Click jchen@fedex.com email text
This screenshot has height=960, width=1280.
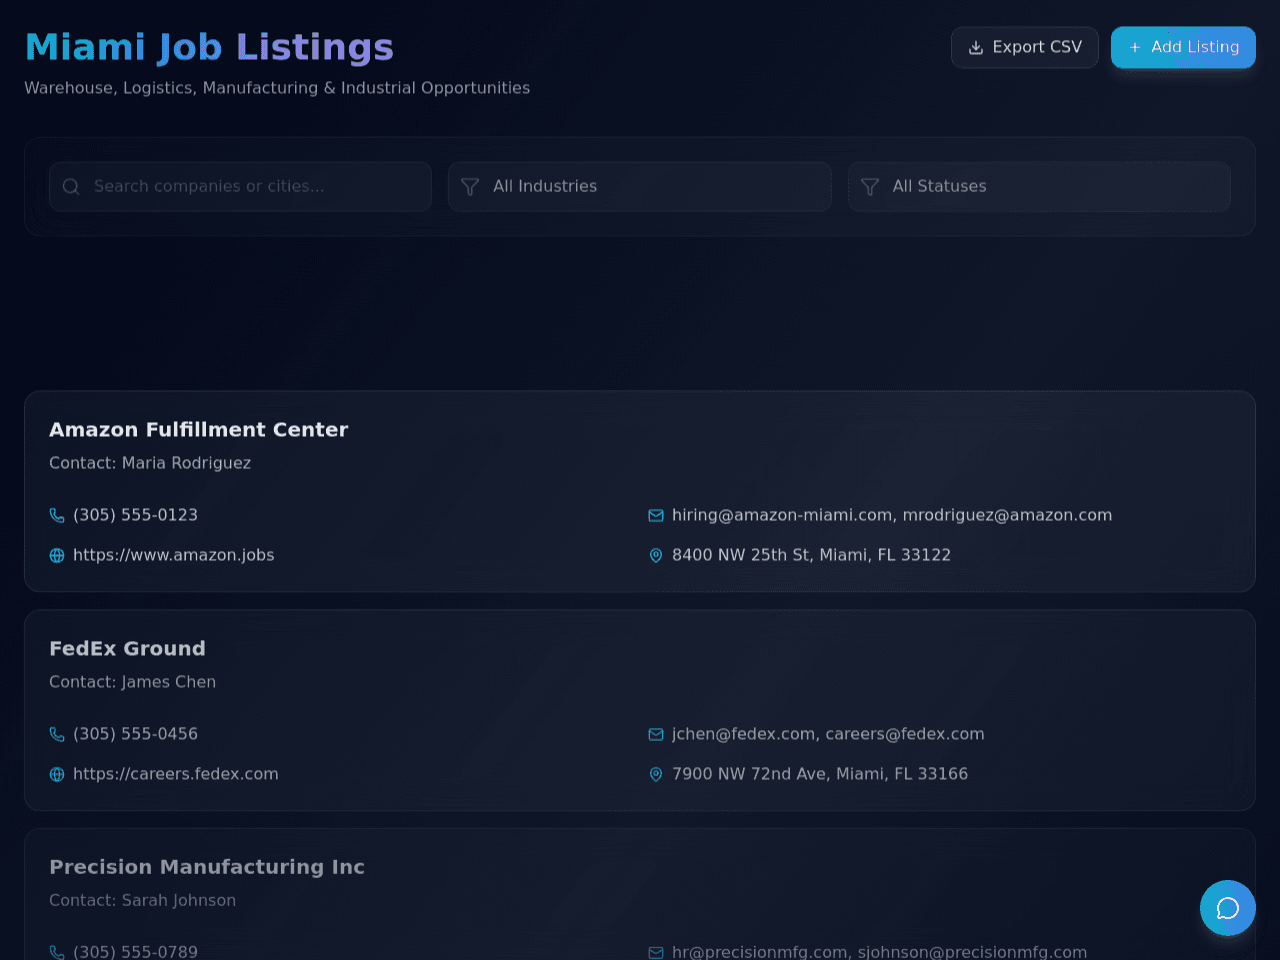(744, 734)
